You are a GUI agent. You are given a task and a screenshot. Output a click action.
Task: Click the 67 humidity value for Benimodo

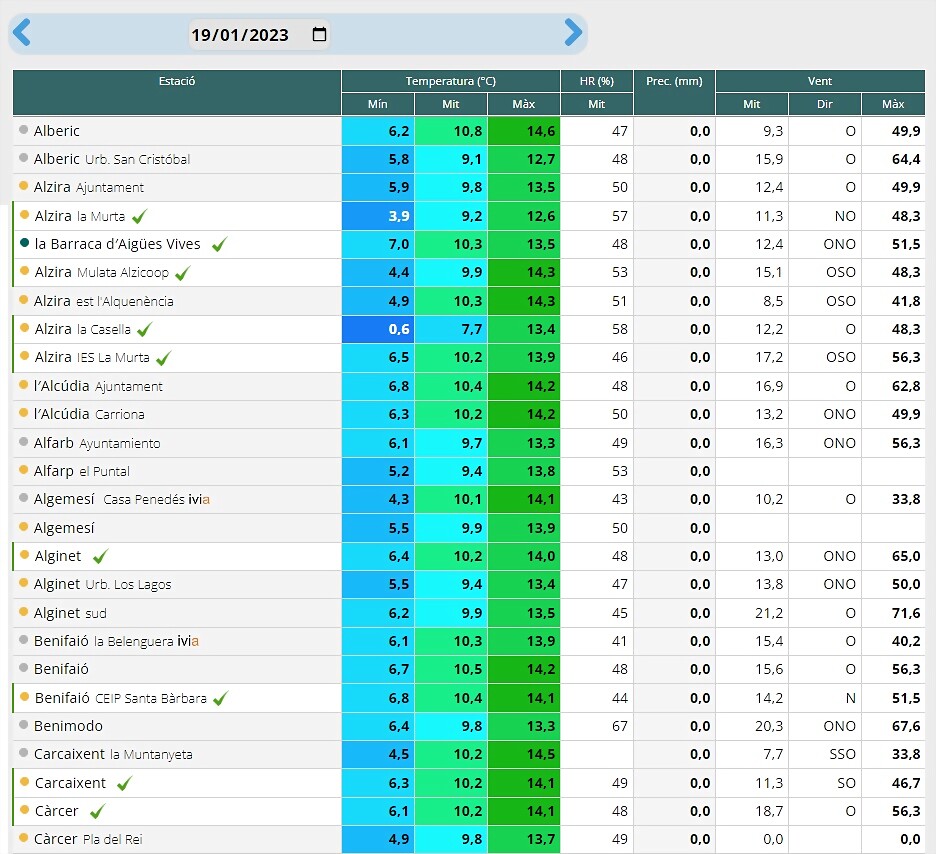tap(597, 726)
